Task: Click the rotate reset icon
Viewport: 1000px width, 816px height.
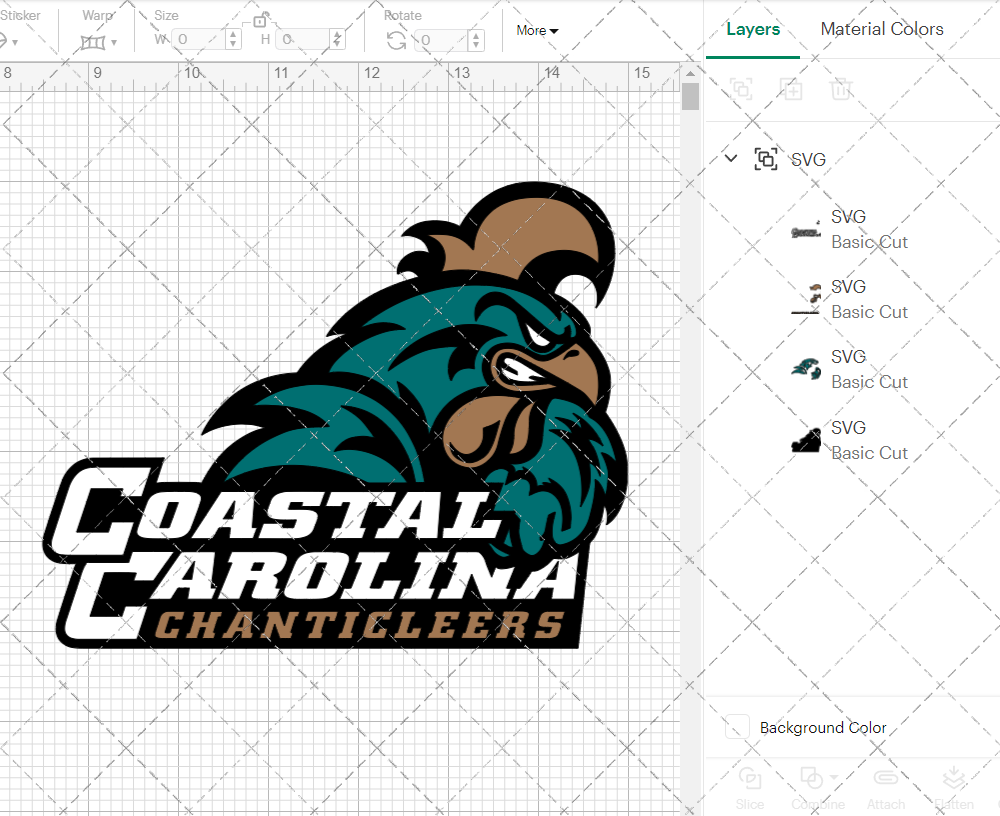Action: click(x=395, y=38)
